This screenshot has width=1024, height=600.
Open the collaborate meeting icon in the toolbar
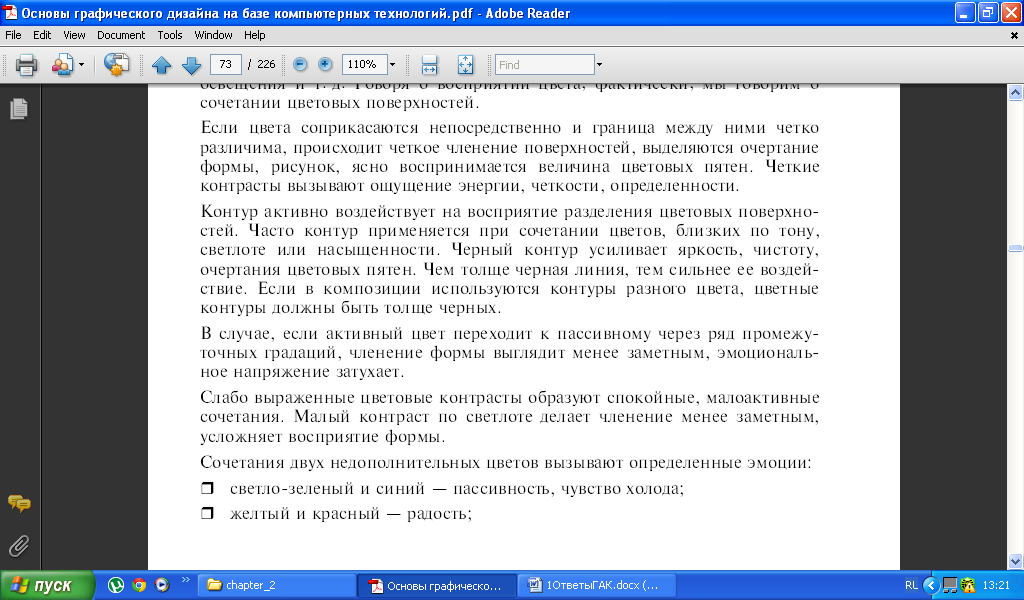pos(62,65)
